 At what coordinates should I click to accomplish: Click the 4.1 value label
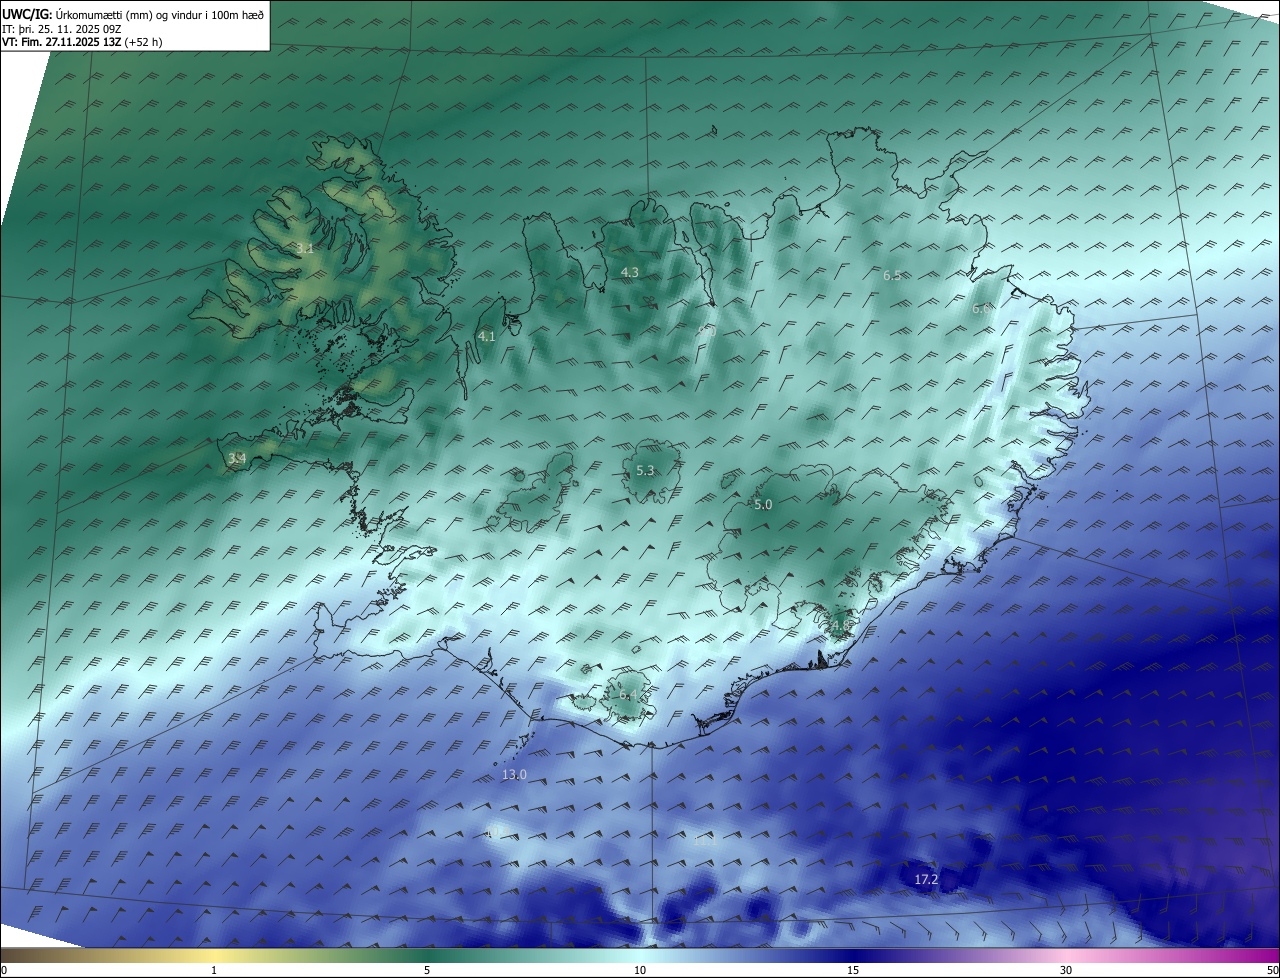coord(486,337)
